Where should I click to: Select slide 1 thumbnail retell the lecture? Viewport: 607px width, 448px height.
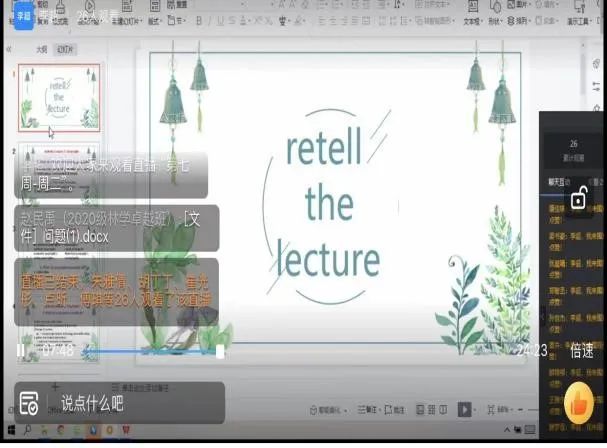[x=59, y=98]
